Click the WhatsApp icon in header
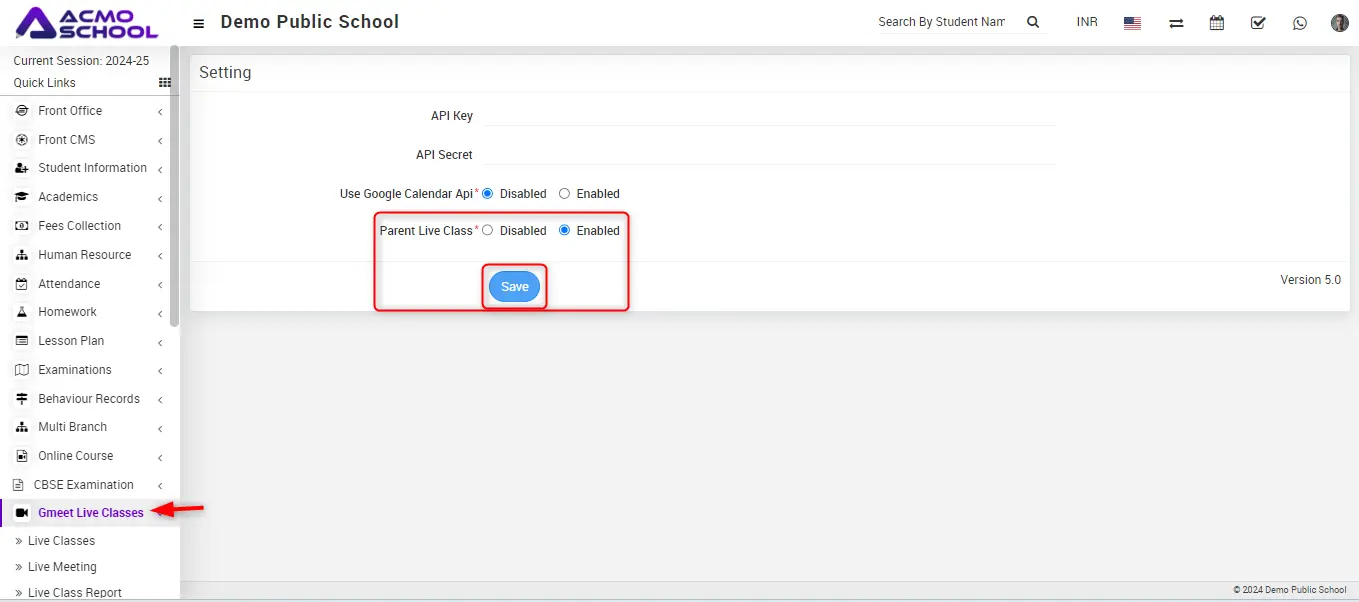This screenshot has width=1359, height=602. click(x=1299, y=23)
